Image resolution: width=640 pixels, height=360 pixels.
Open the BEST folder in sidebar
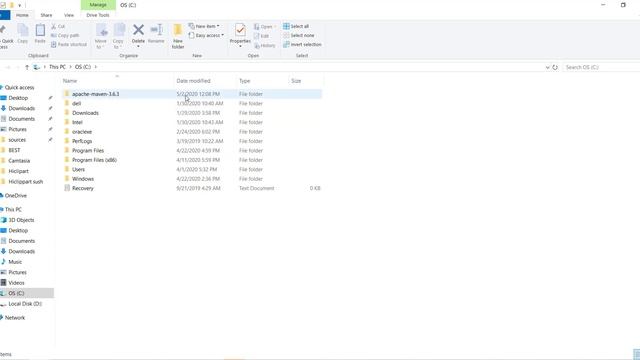coord(14,150)
